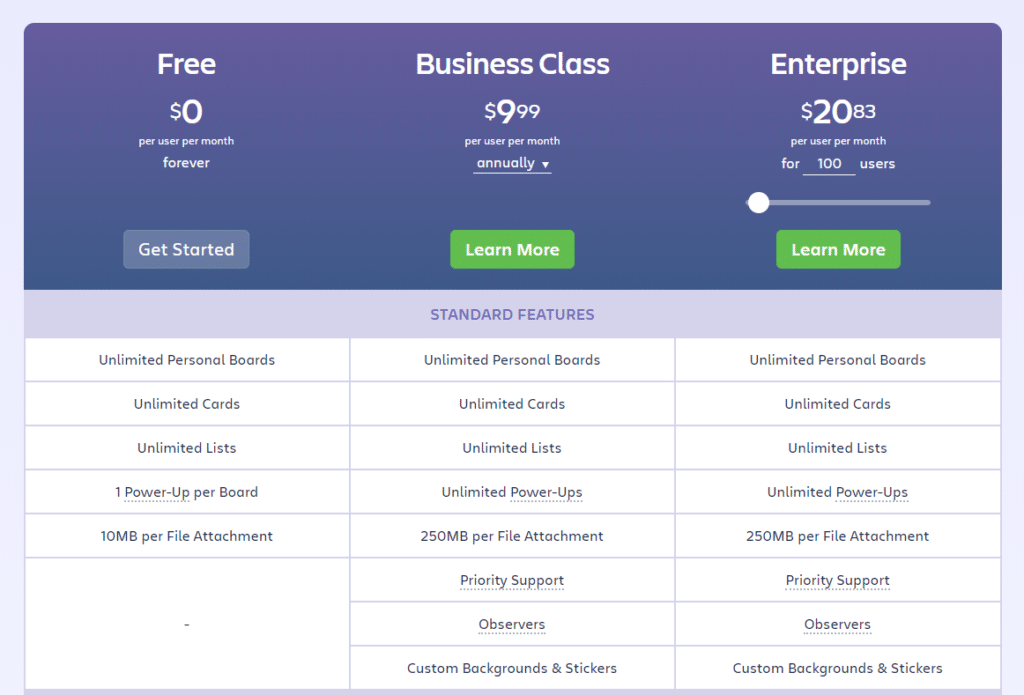Click the Enterprise slider track
The width and height of the screenshot is (1024, 695).
tap(838, 202)
